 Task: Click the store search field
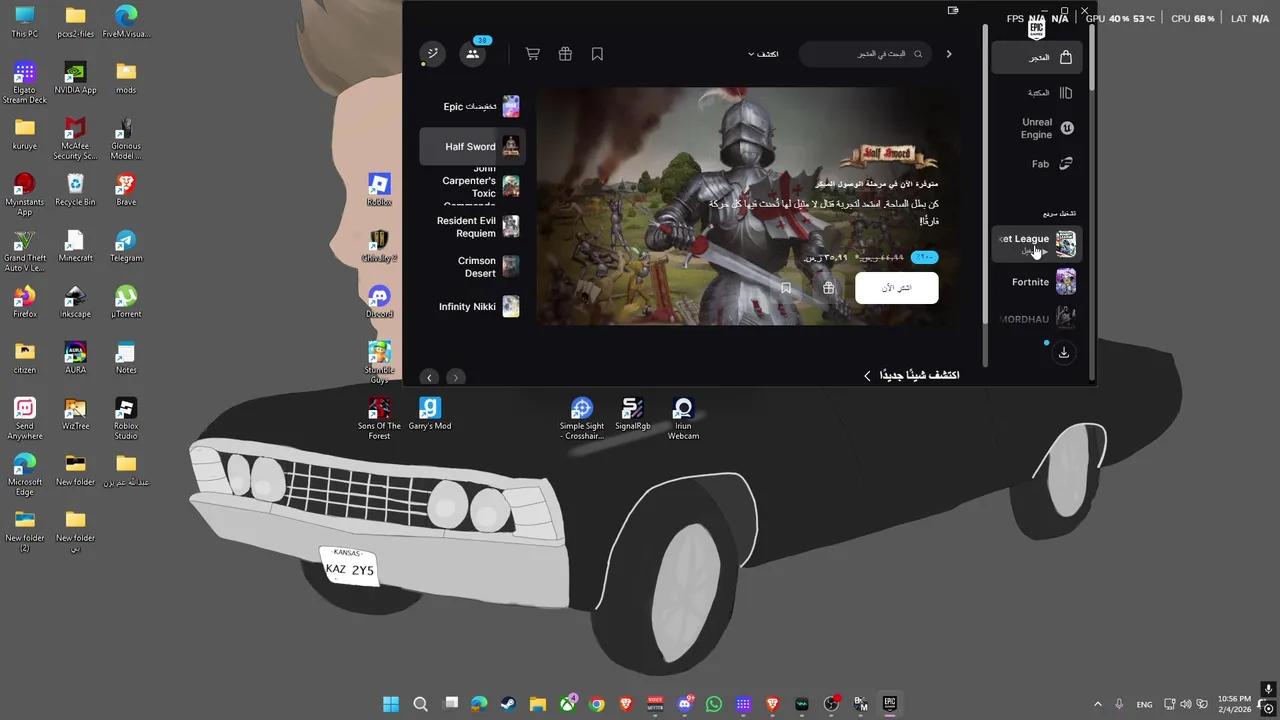[865, 54]
